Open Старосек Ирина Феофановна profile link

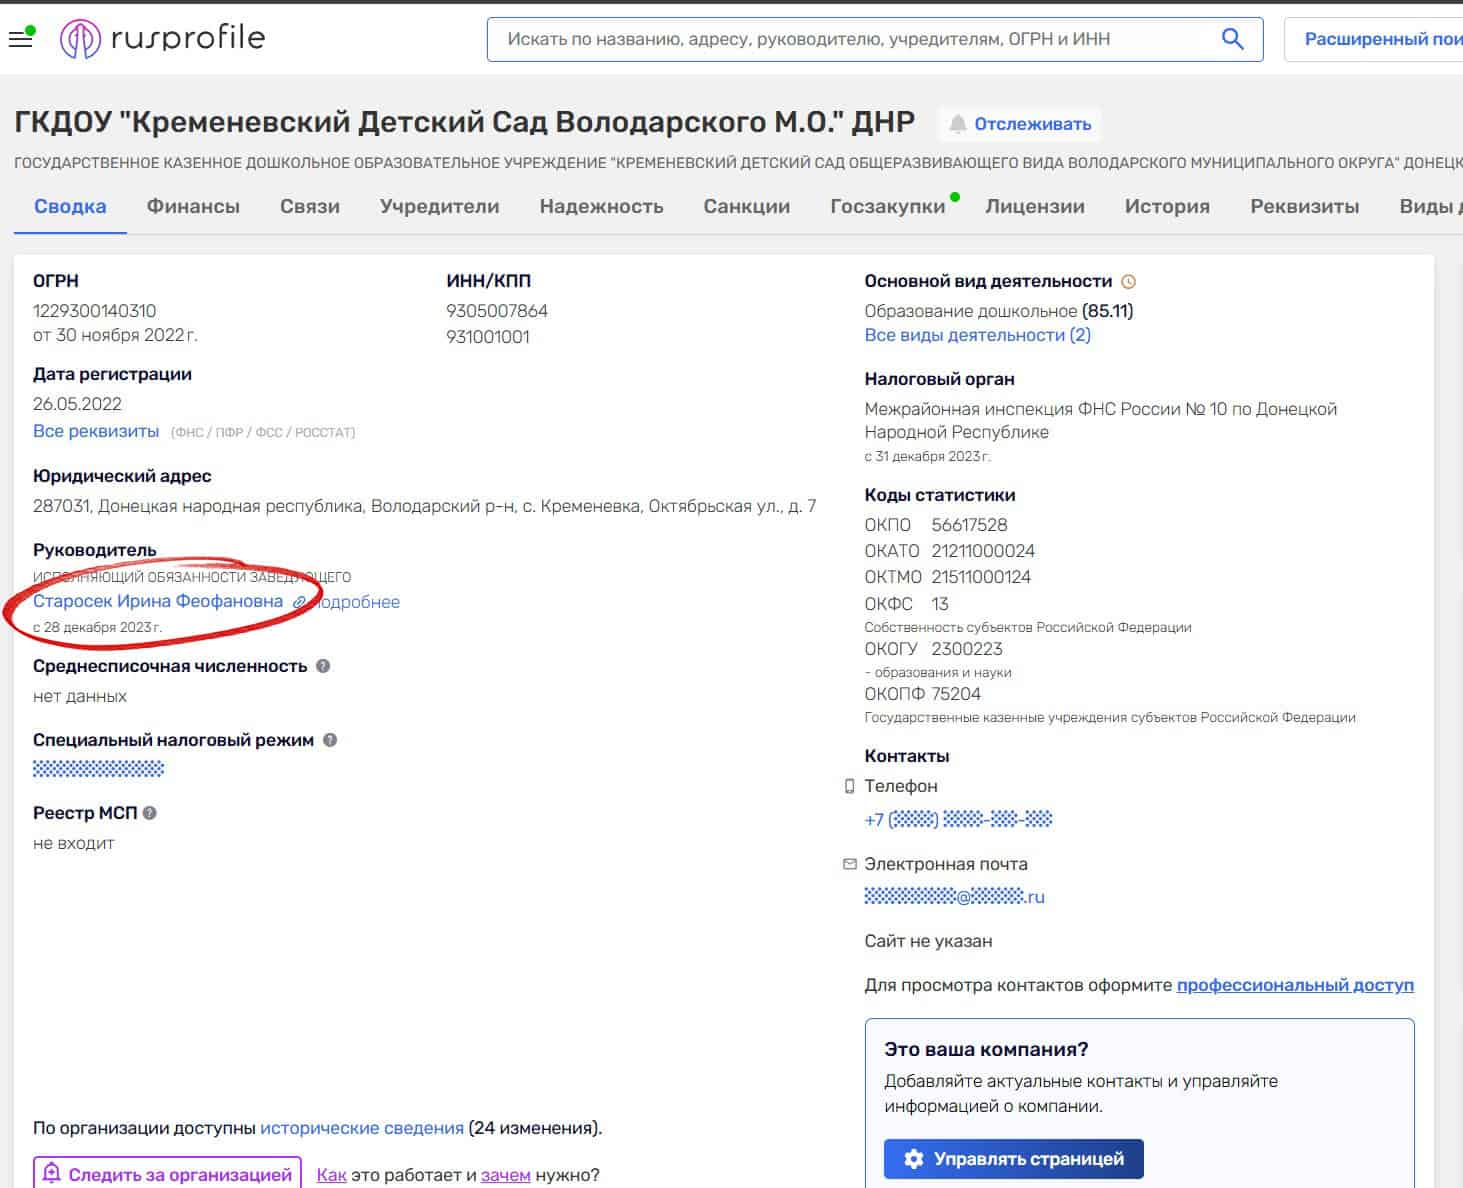158,601
